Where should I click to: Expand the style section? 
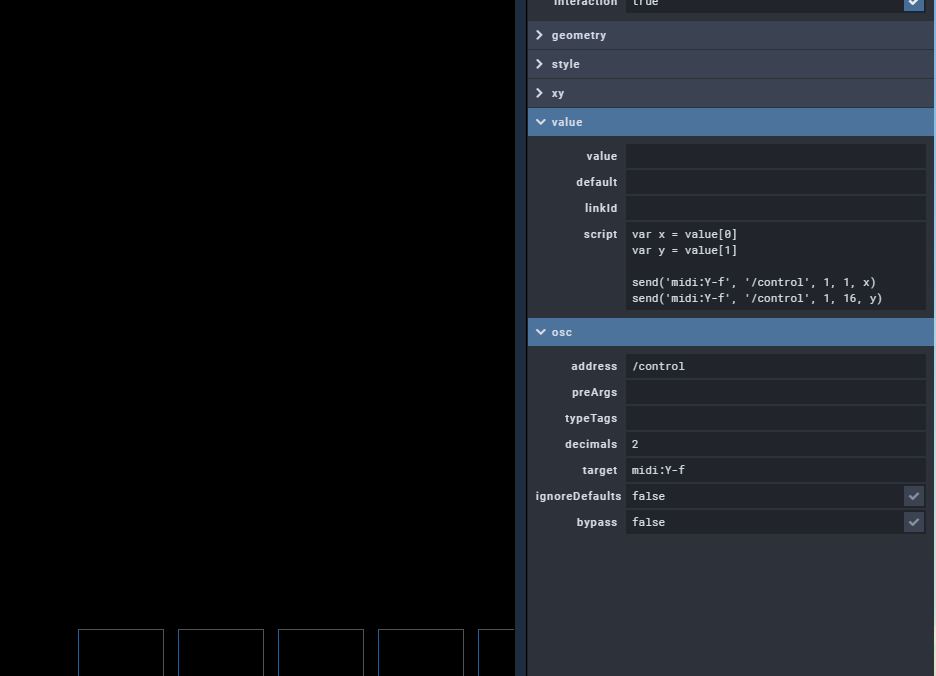pyautogui.click(x=731, y=64)
